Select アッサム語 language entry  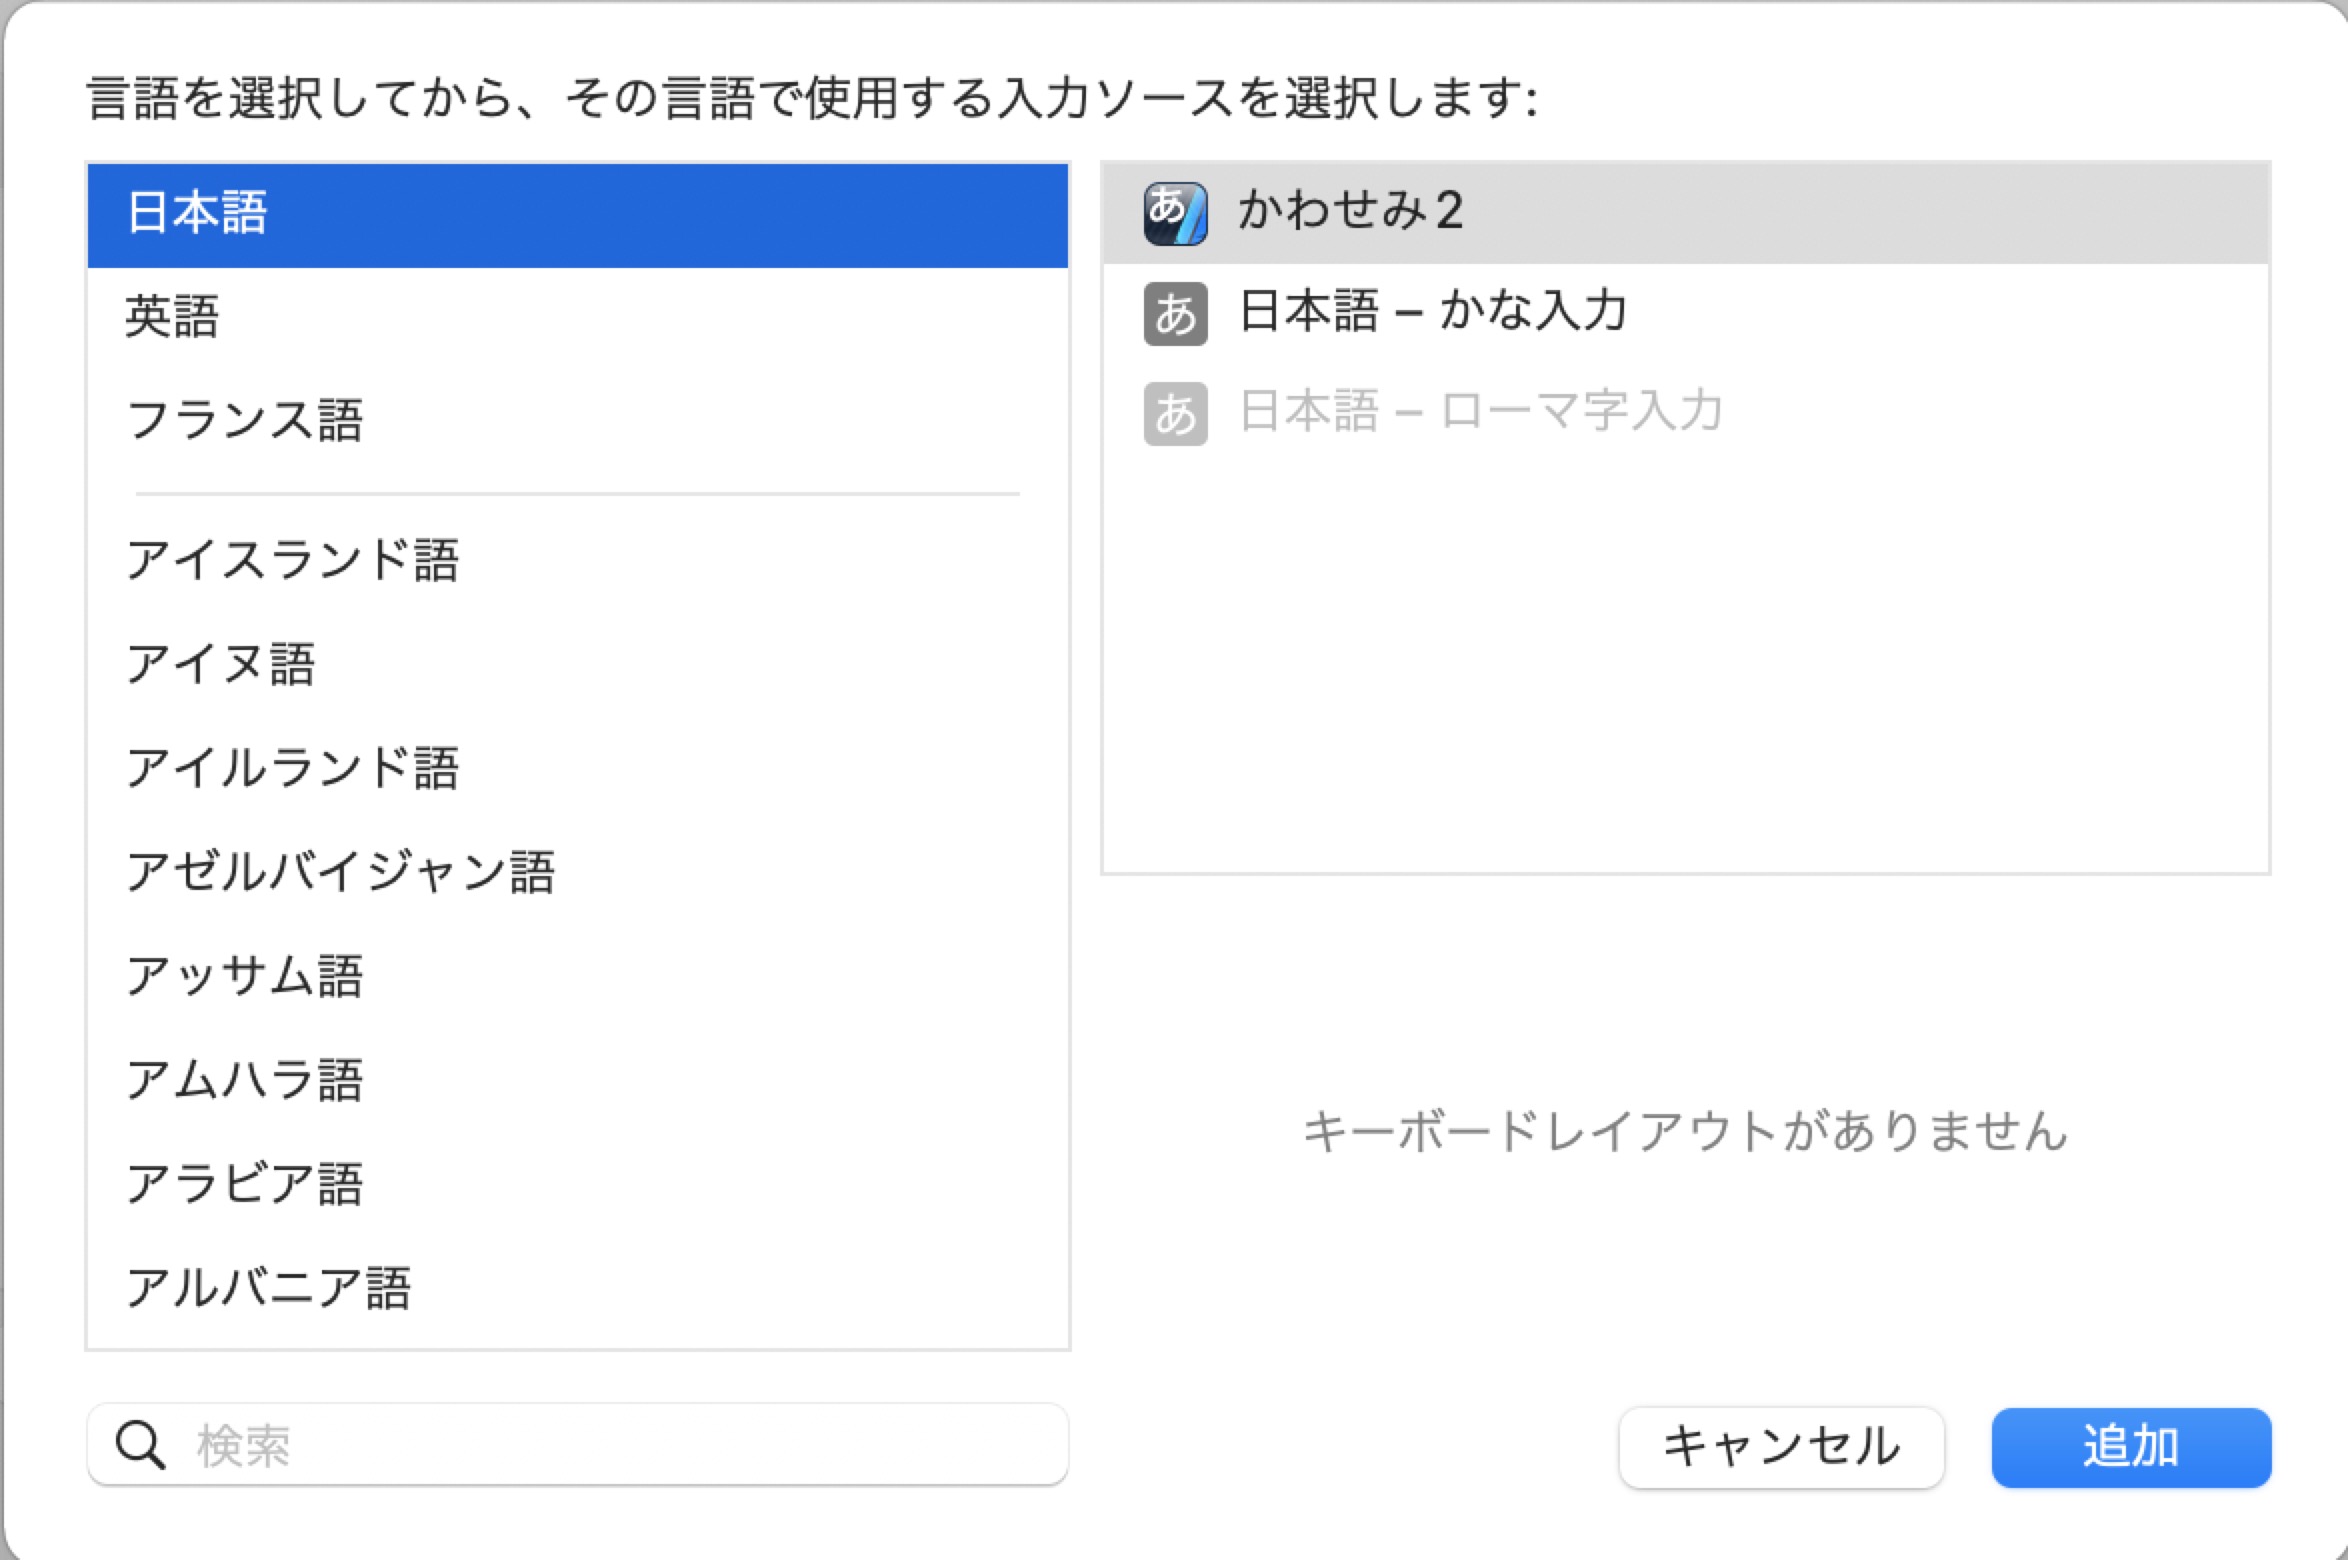(x=578, y=976)
